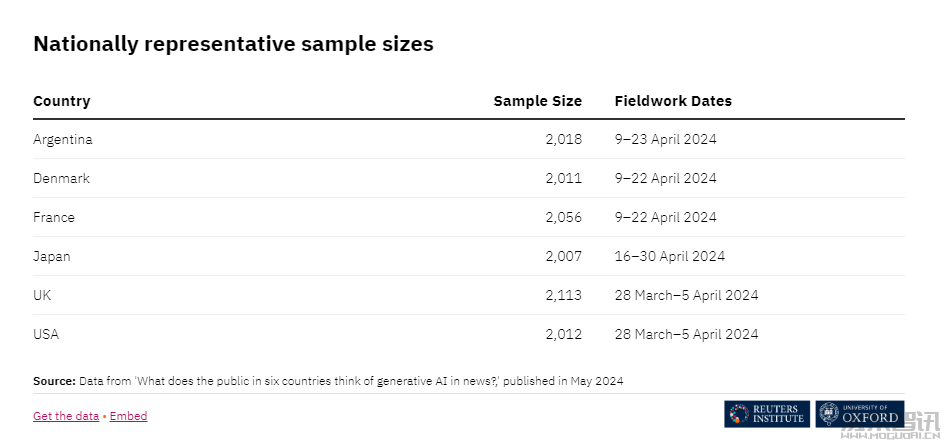
Task: Click the Sample Size column header
Action: coord(538,101)
